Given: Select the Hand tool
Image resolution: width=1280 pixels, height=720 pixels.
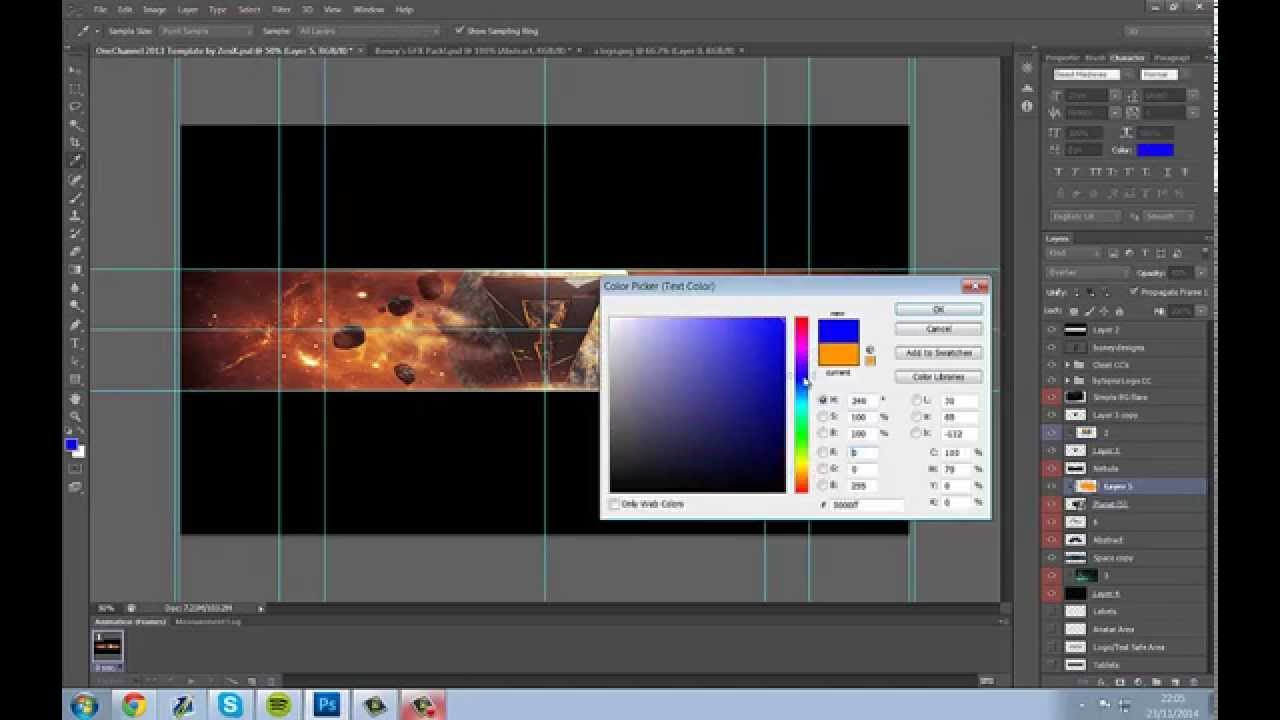Looking at the screenshot, I should tap(75, 399).
